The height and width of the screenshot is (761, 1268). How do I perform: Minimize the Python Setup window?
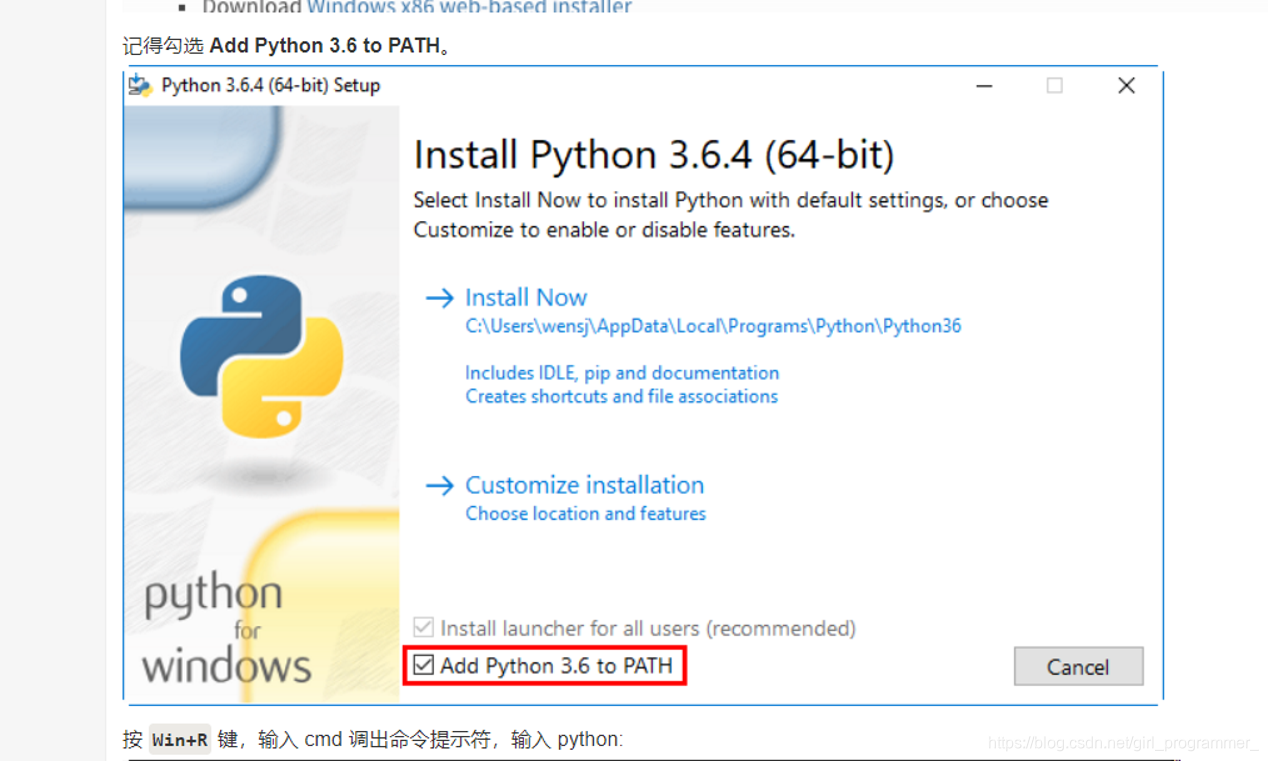pos(985,86)
